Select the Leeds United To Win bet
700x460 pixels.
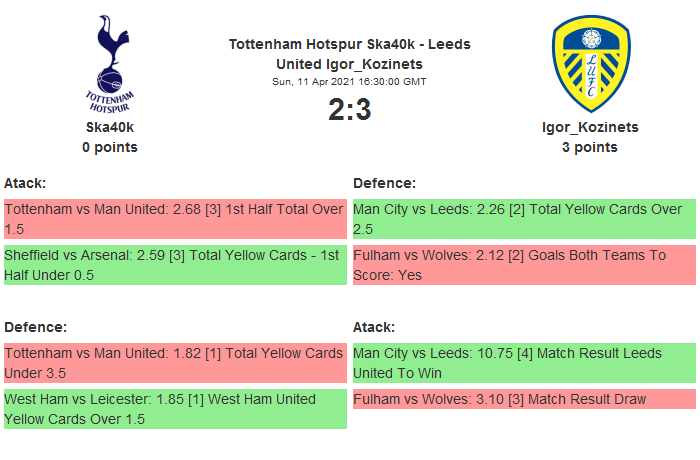click(524, 363)
